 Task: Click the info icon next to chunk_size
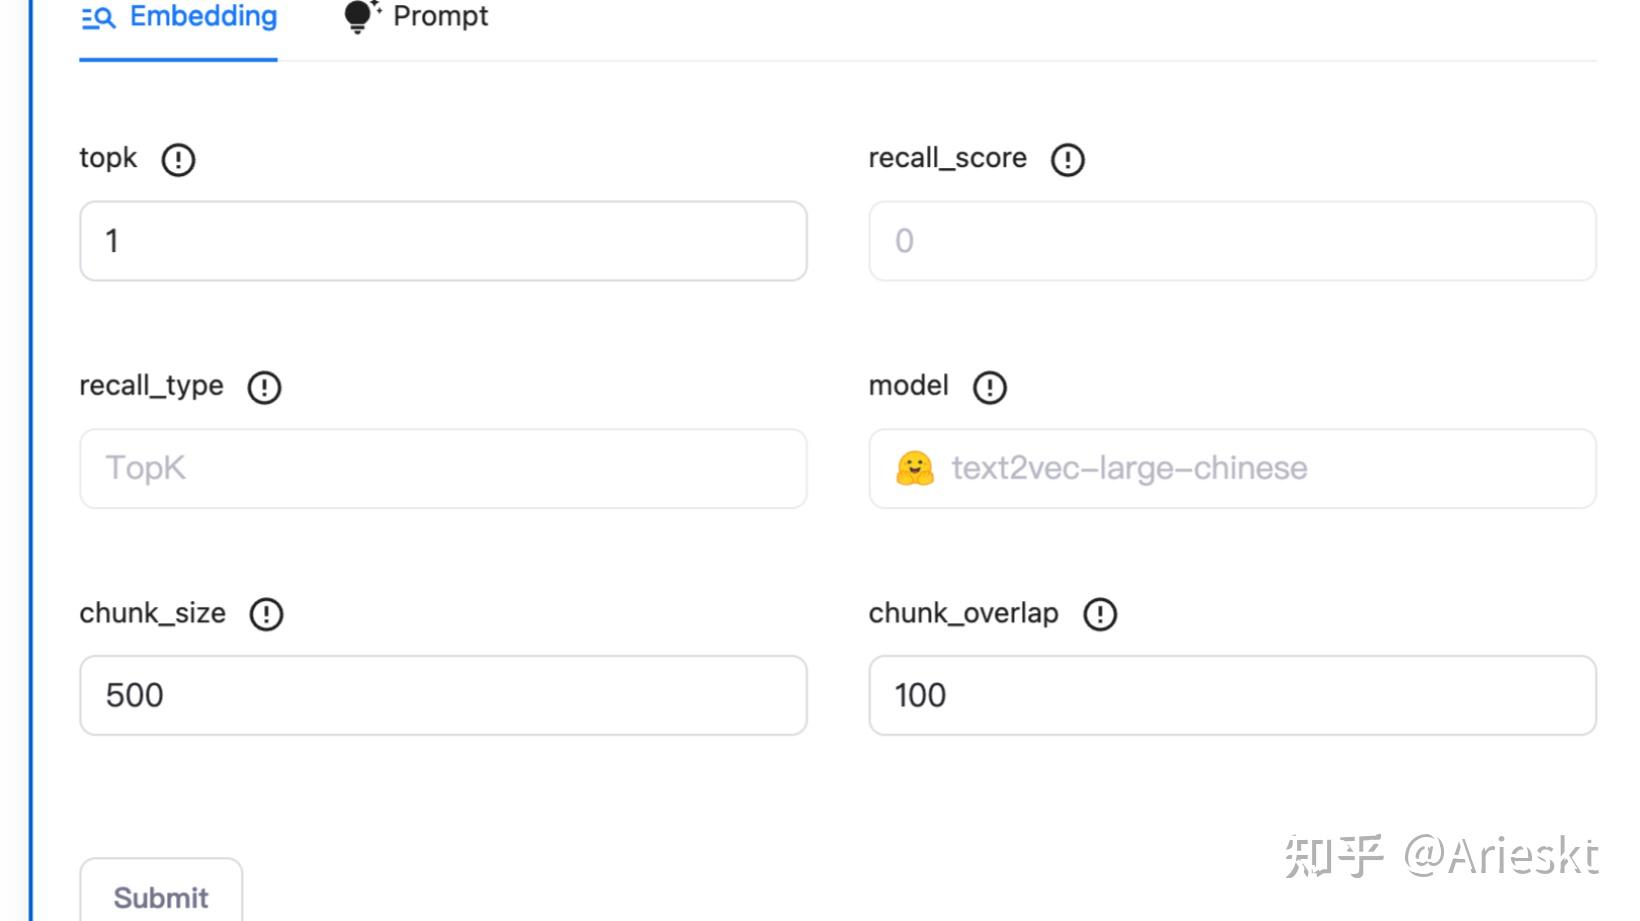266,614
